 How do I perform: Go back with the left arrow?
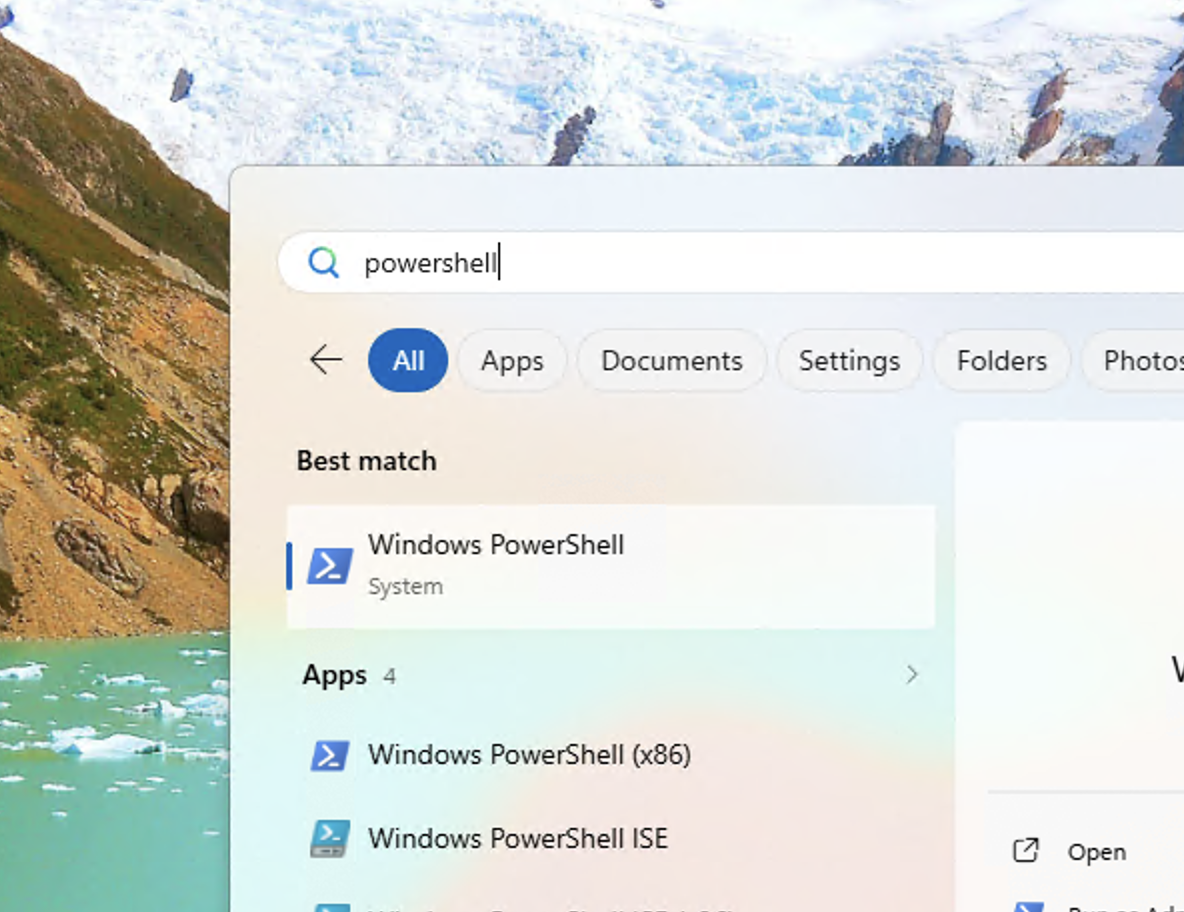point(326,359)
